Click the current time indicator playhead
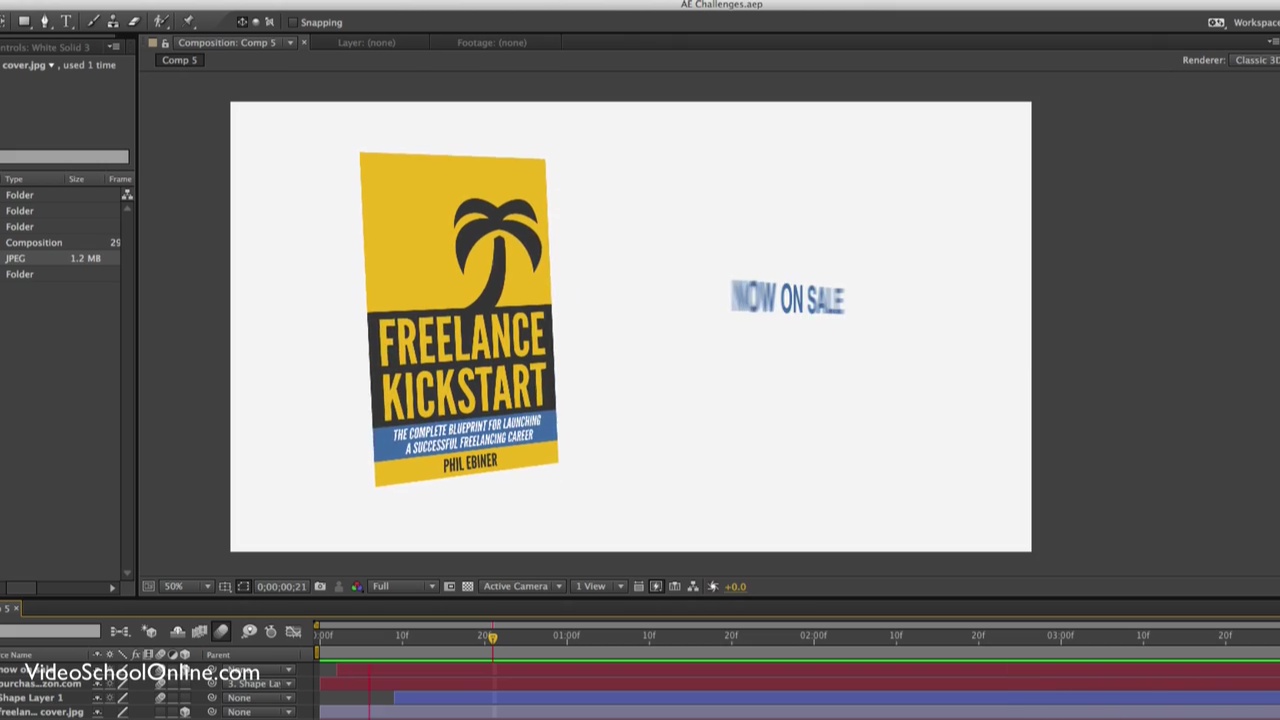 (492, 636)
